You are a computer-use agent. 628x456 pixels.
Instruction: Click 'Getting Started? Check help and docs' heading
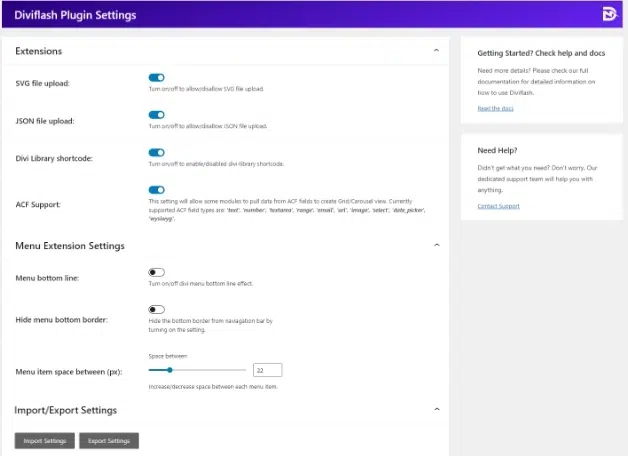pyautogui.click(x=541, y=53)
